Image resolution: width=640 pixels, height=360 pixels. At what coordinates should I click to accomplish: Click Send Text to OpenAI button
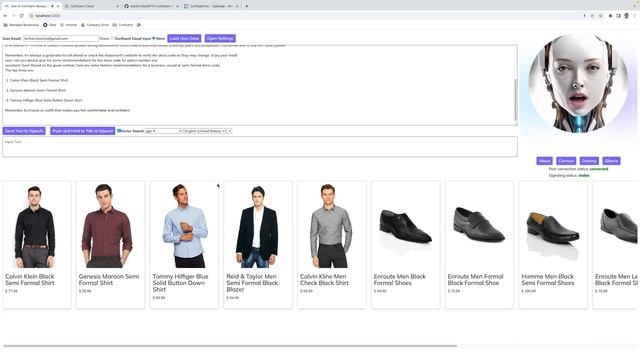click(24, 131)
